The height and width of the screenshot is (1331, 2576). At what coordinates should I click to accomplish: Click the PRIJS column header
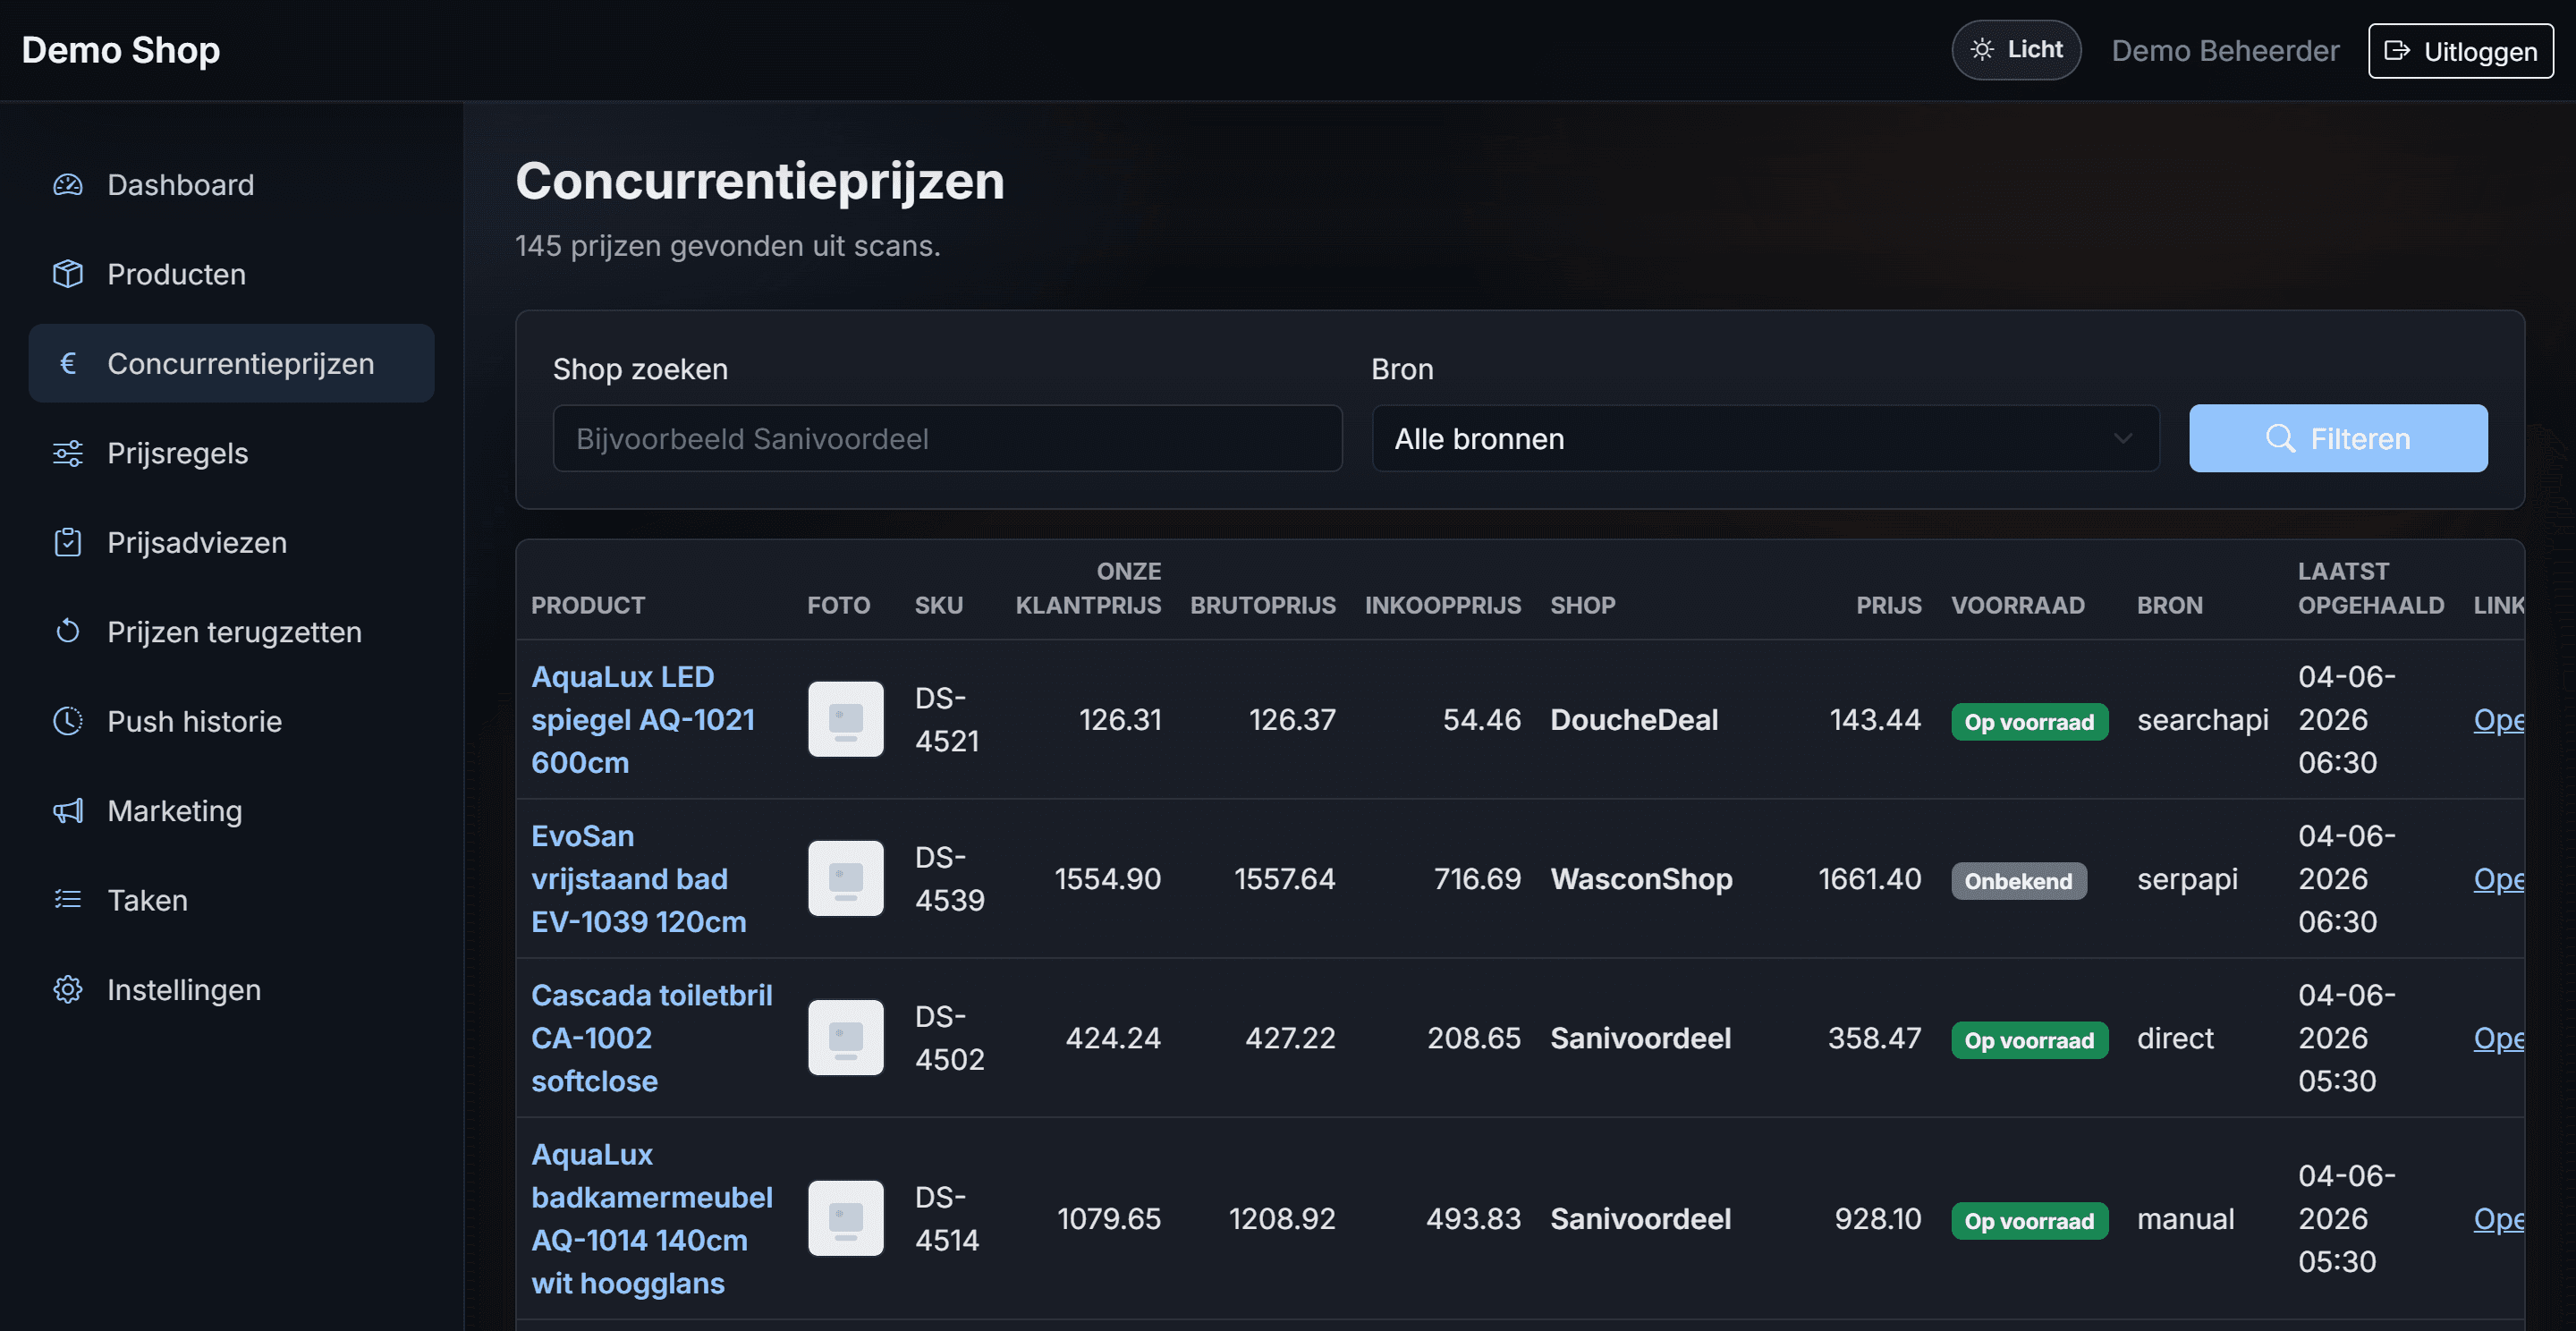[1888, 605]
